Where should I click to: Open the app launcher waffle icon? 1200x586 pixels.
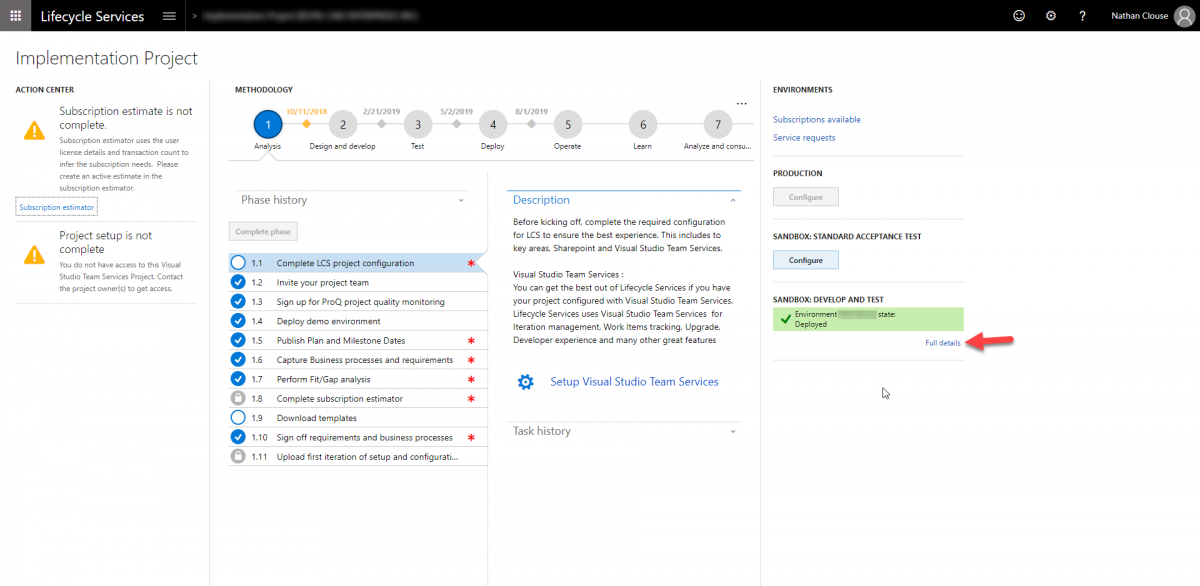pos(15,15)
